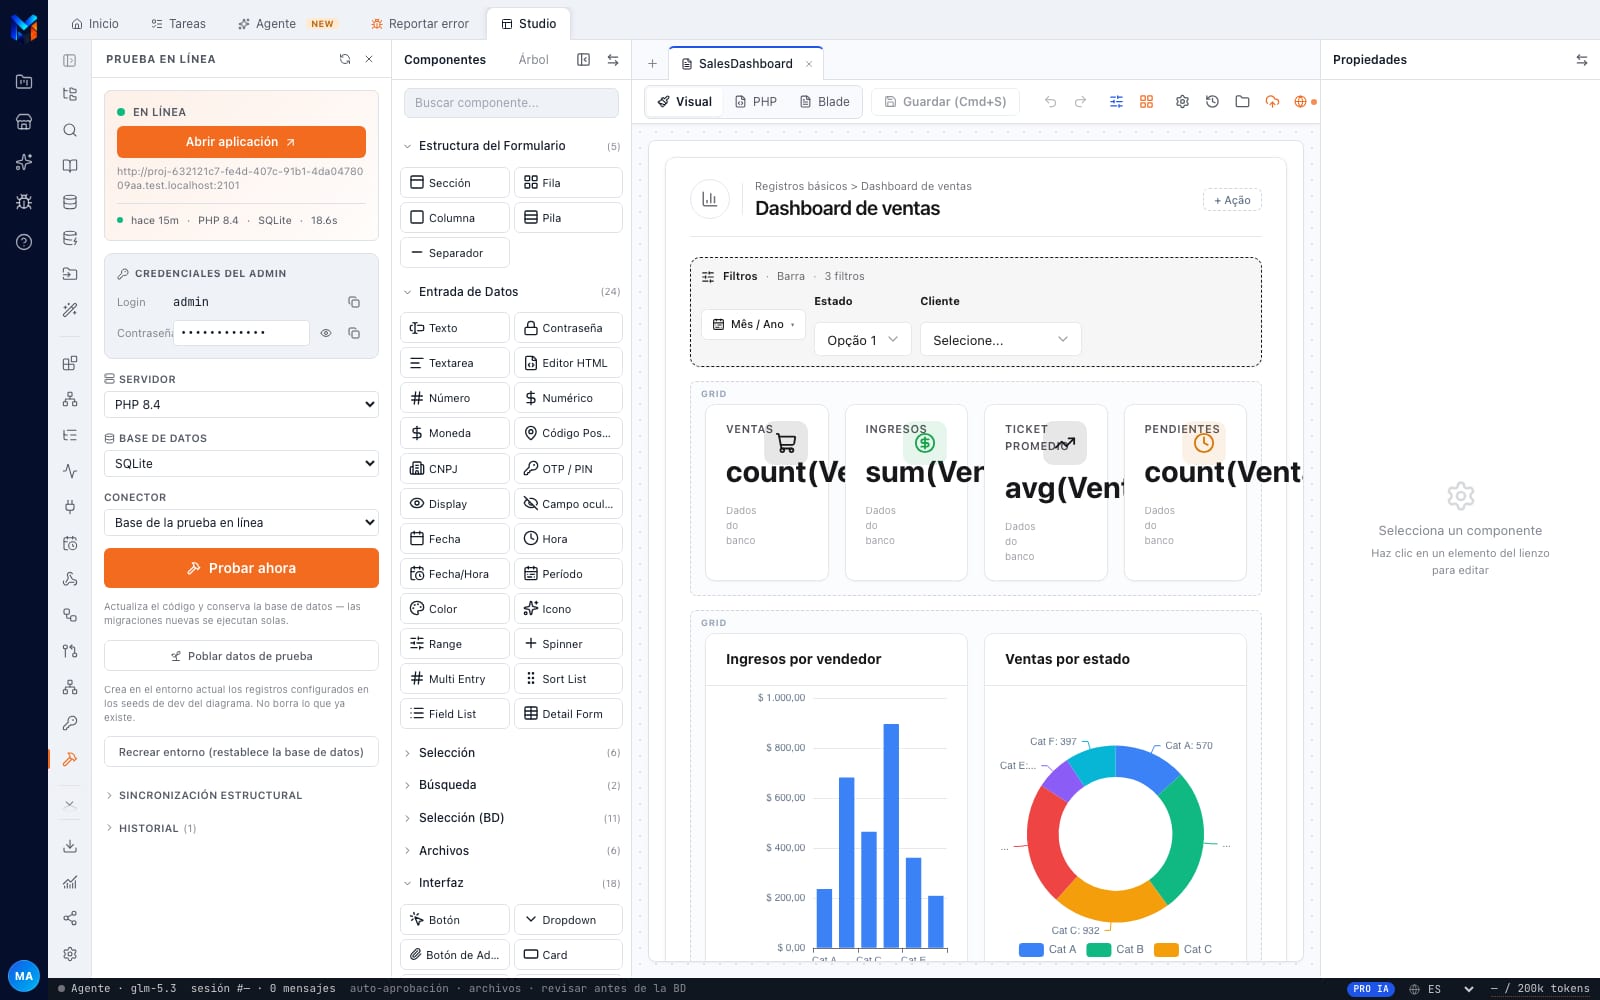Click the orange grid layout icon
Image resolution: width=1600 pixels, height=1000 pixels.
tap(1146, 102)
